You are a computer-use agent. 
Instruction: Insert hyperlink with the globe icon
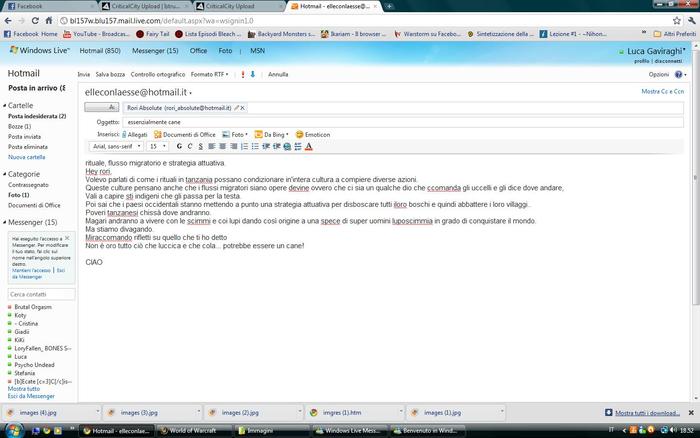[287, 146]
